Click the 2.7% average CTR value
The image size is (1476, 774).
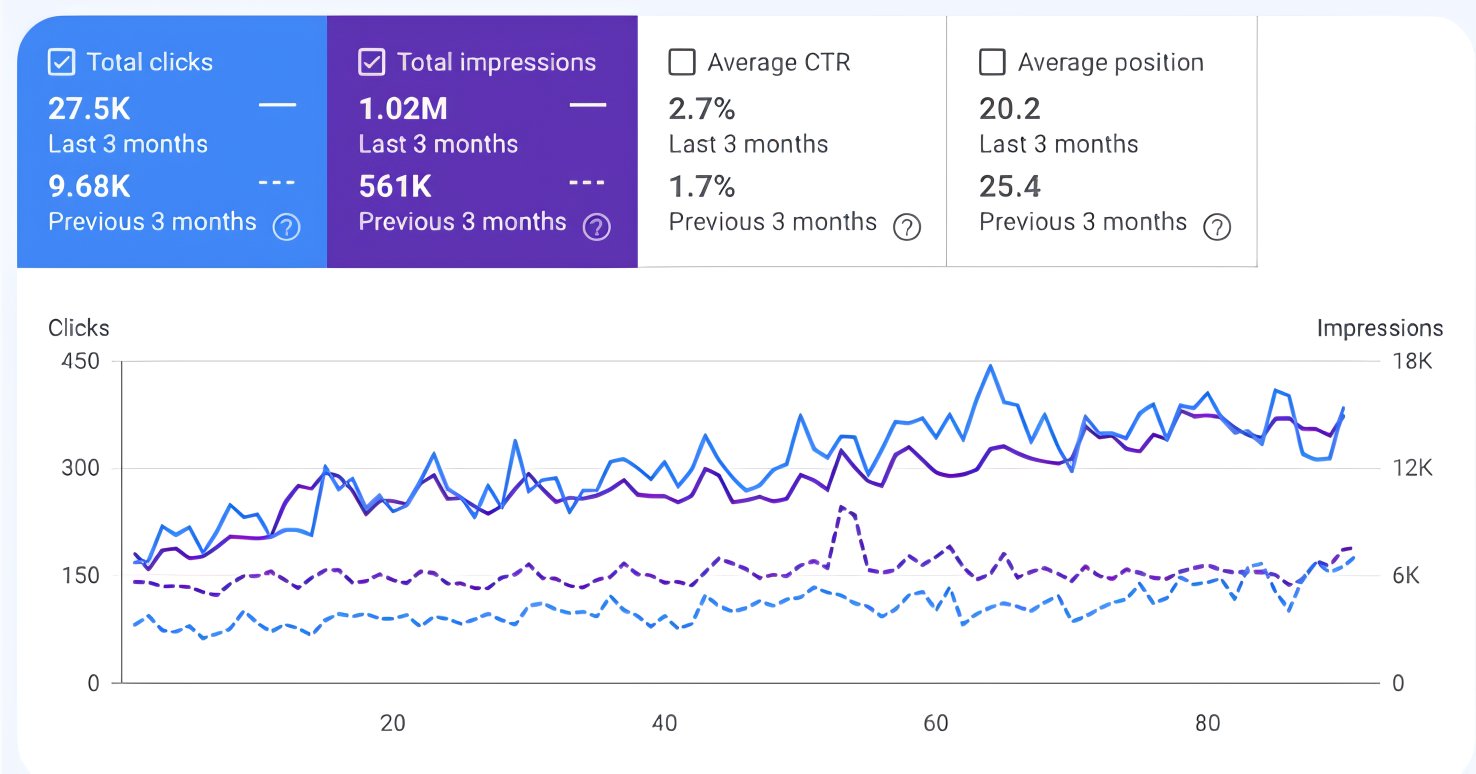pos(702,108)
